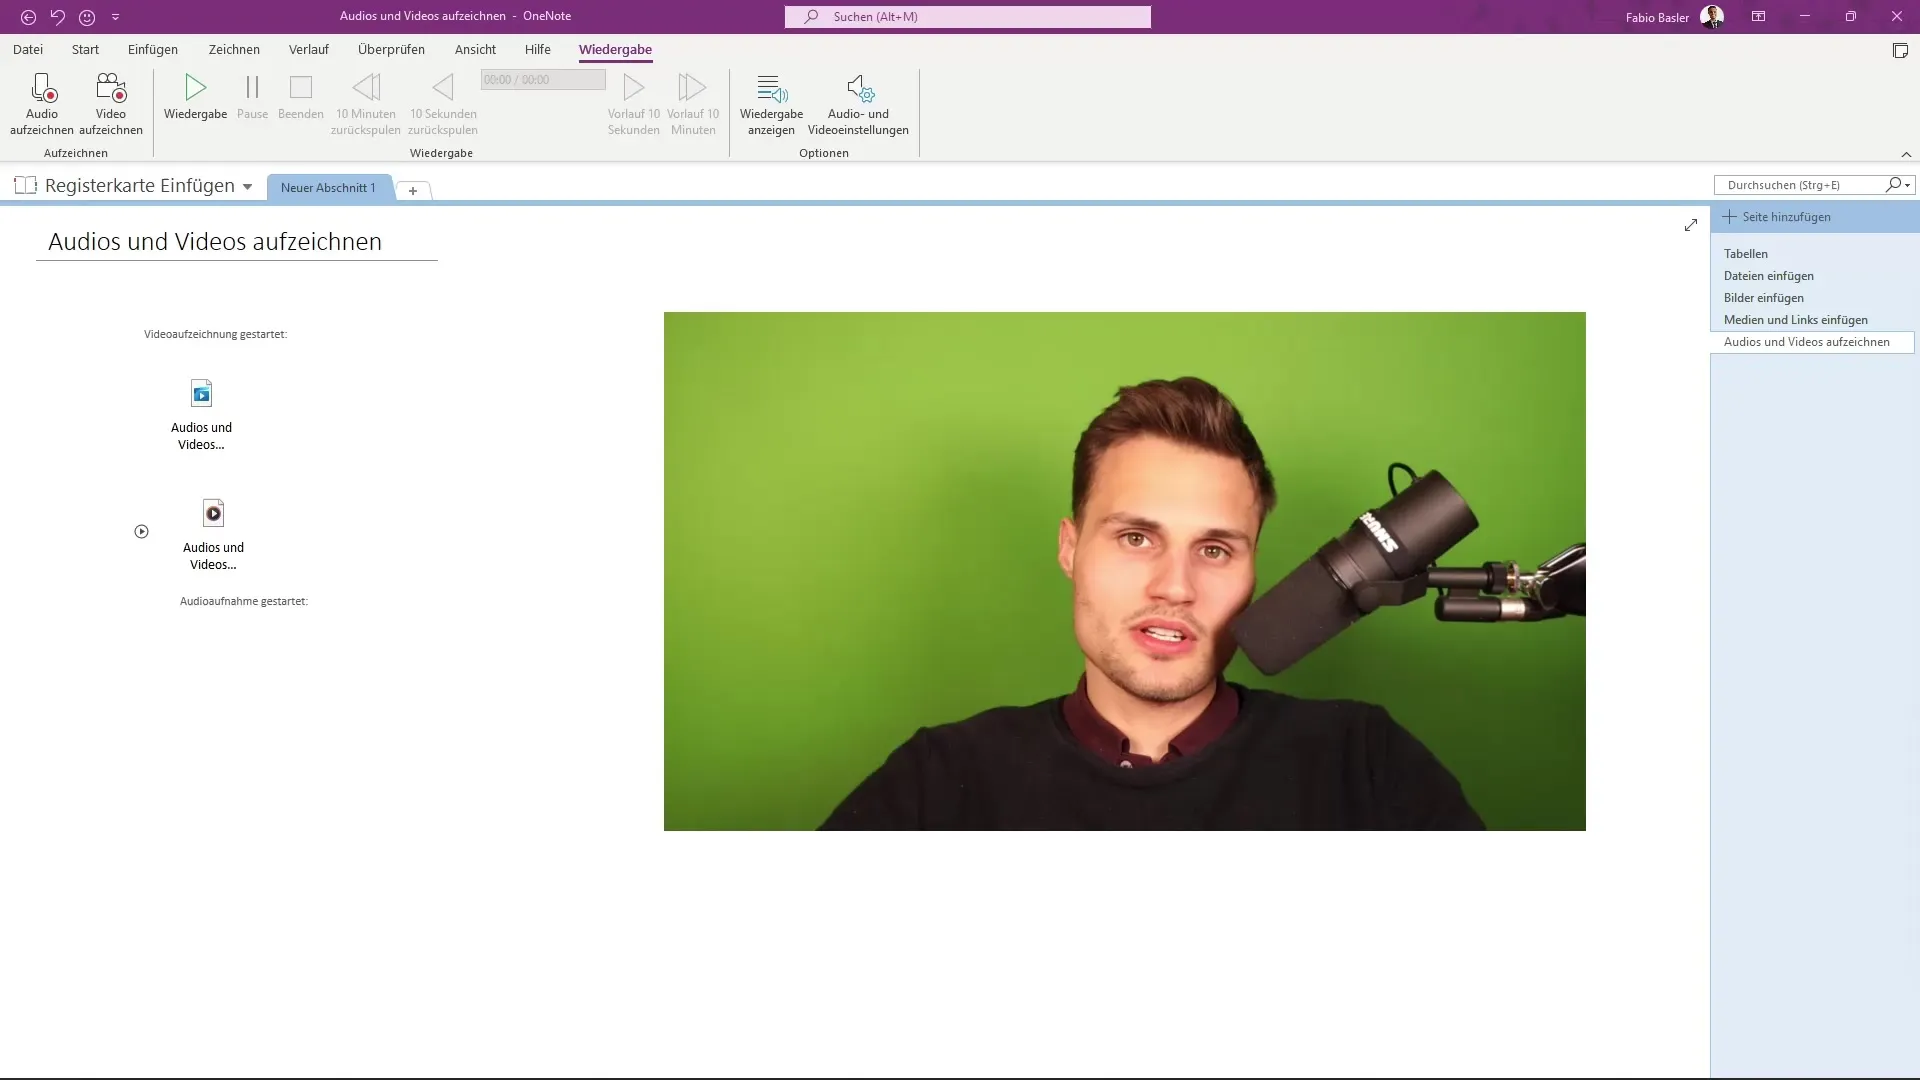Select the Neuer Abschnitt 1 section tab

point(328,188)
